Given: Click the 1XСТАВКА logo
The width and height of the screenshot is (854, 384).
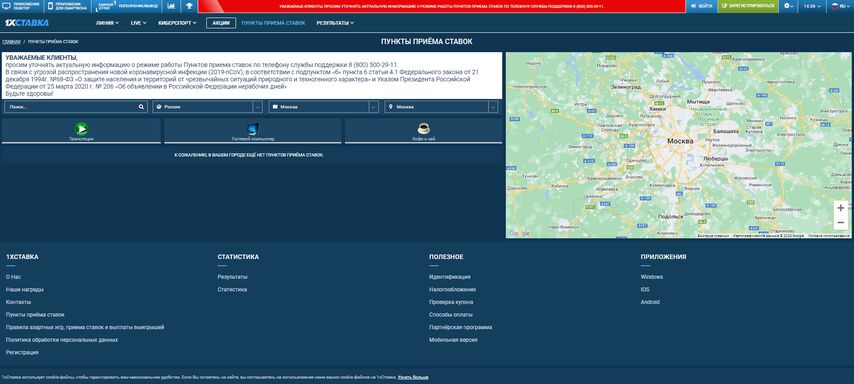Looking at the screenshot, I should point(26,23).
